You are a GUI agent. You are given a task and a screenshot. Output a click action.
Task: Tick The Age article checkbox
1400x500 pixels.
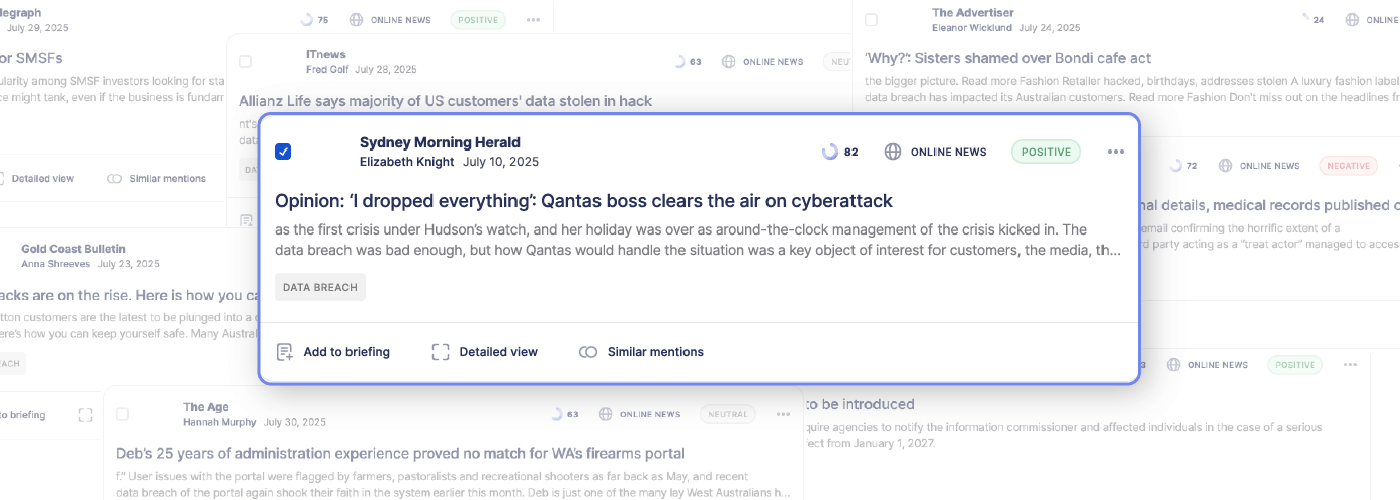pyautogui.click(x=122, y=414)
